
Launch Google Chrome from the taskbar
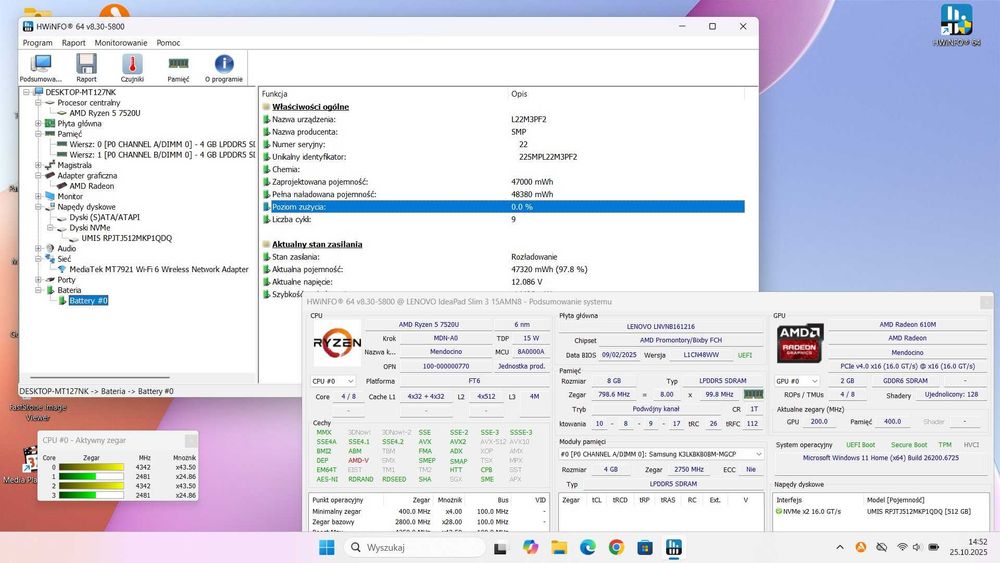(616, 547)
